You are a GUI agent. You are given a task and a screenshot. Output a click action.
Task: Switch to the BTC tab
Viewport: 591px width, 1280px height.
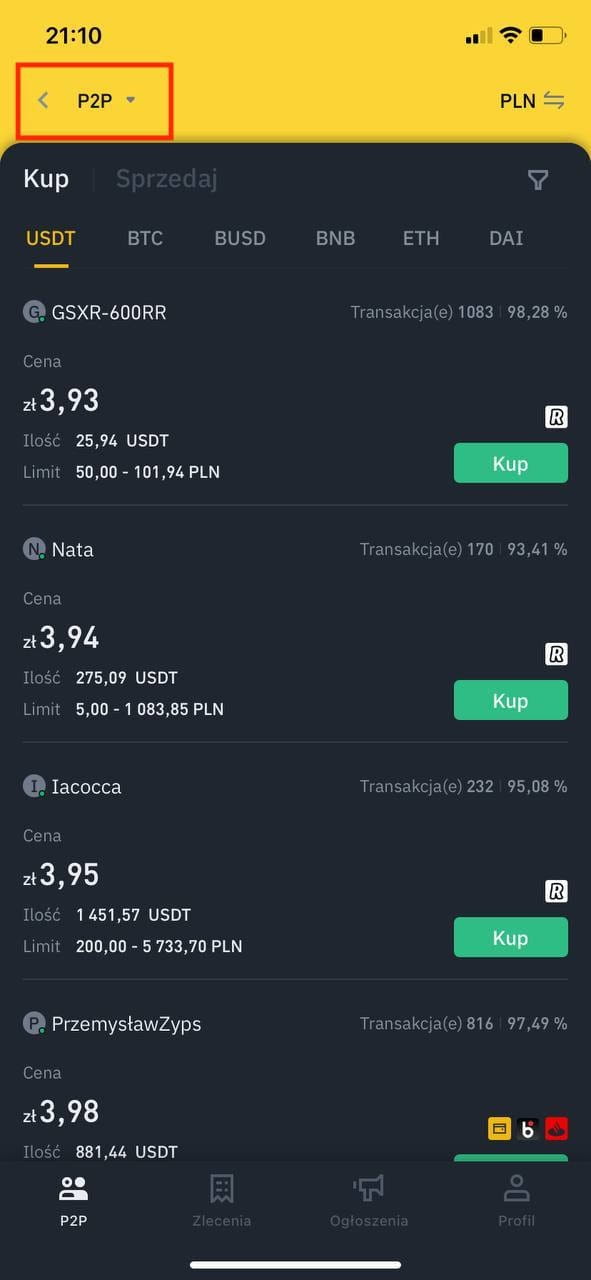pyautogui.click(x=145, y=238)
